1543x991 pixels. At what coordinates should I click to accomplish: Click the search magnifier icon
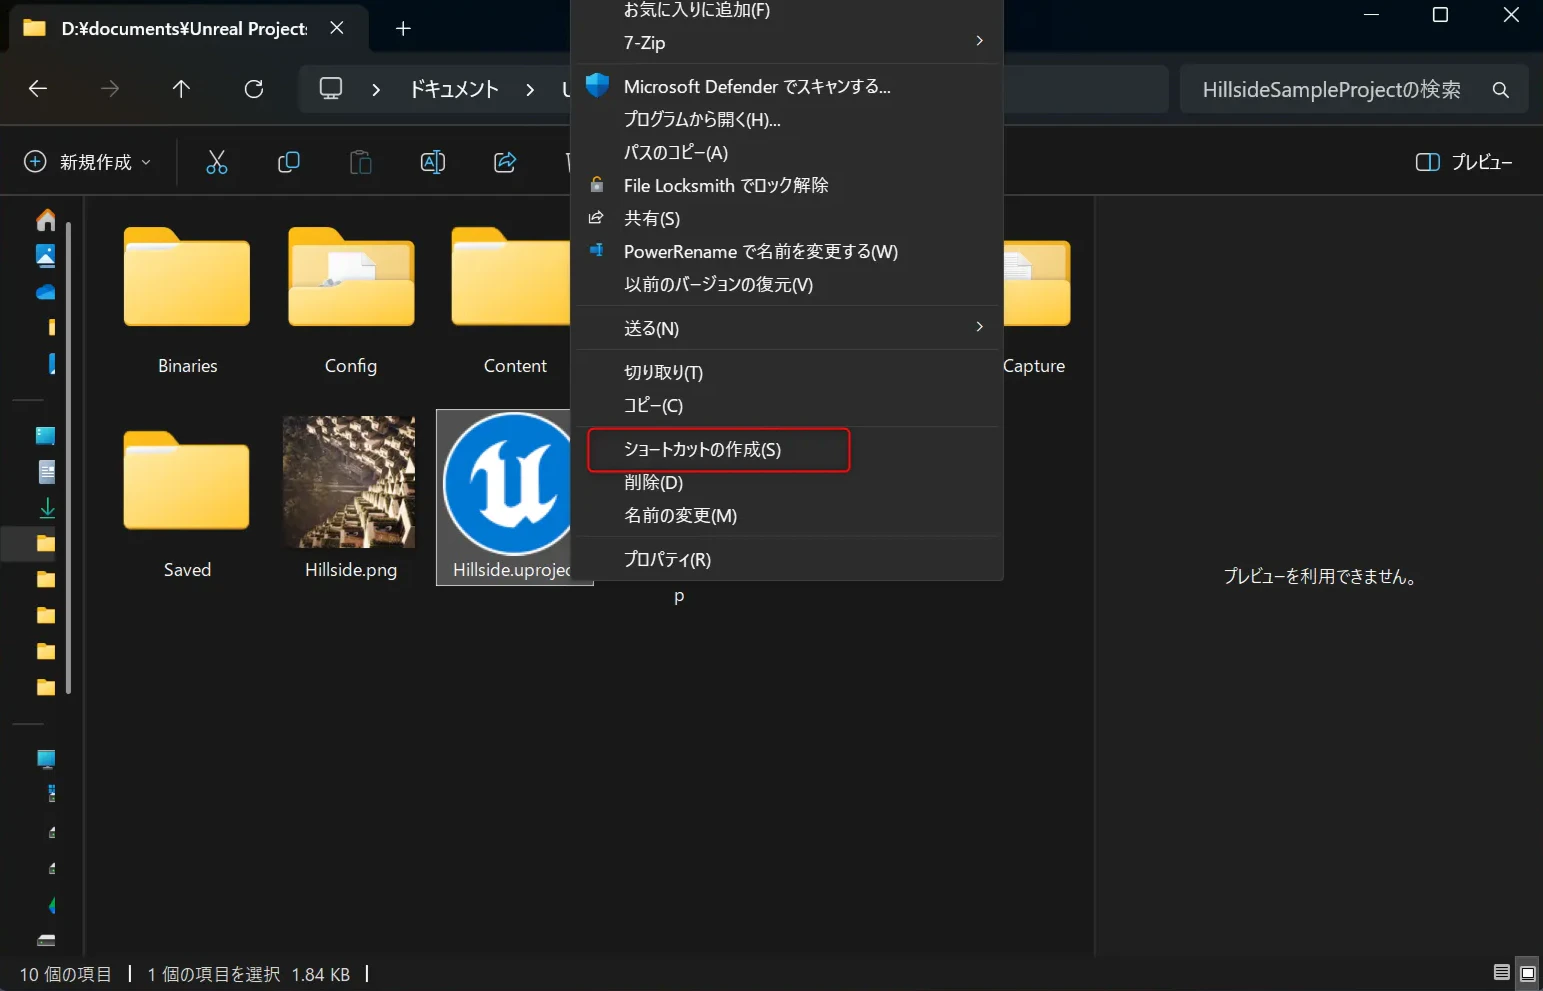(x=1500, y=90)
